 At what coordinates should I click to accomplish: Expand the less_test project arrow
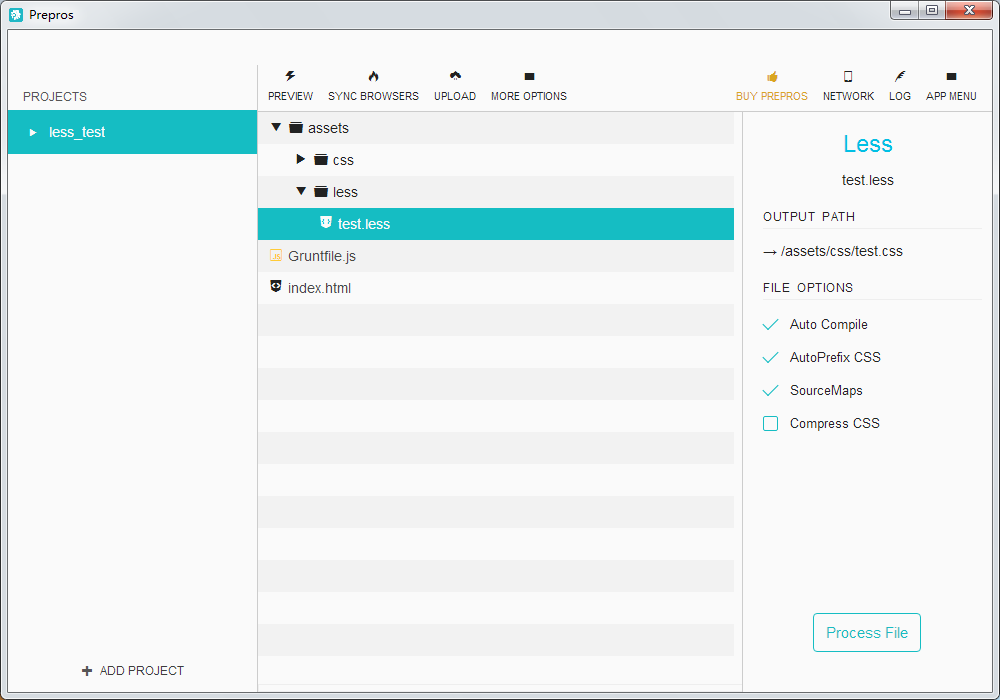click(x=33, y=133)
